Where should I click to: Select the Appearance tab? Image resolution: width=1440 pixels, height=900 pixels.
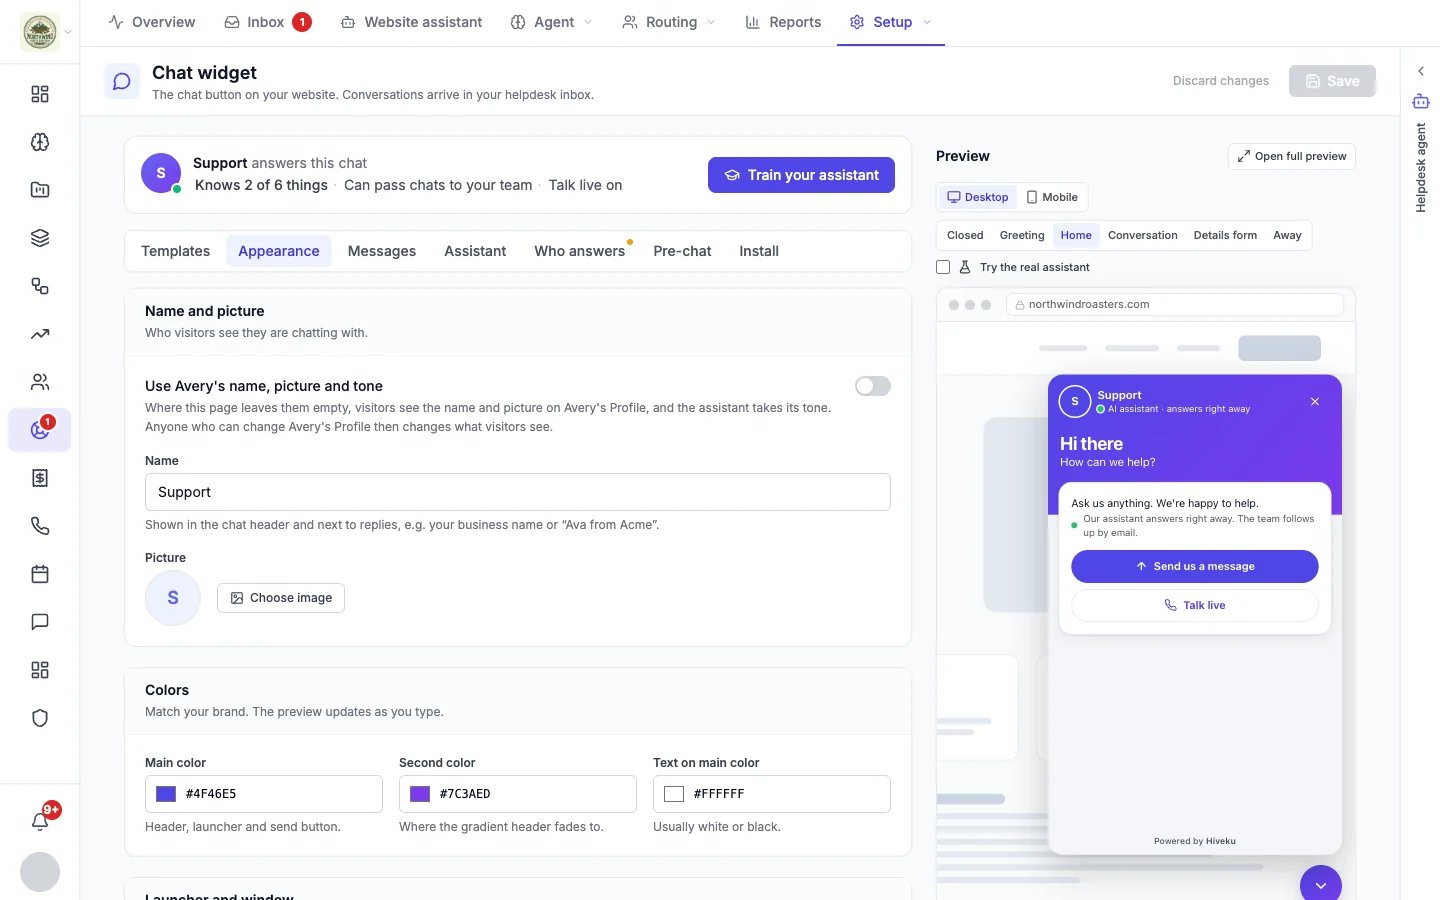(279, 251)
